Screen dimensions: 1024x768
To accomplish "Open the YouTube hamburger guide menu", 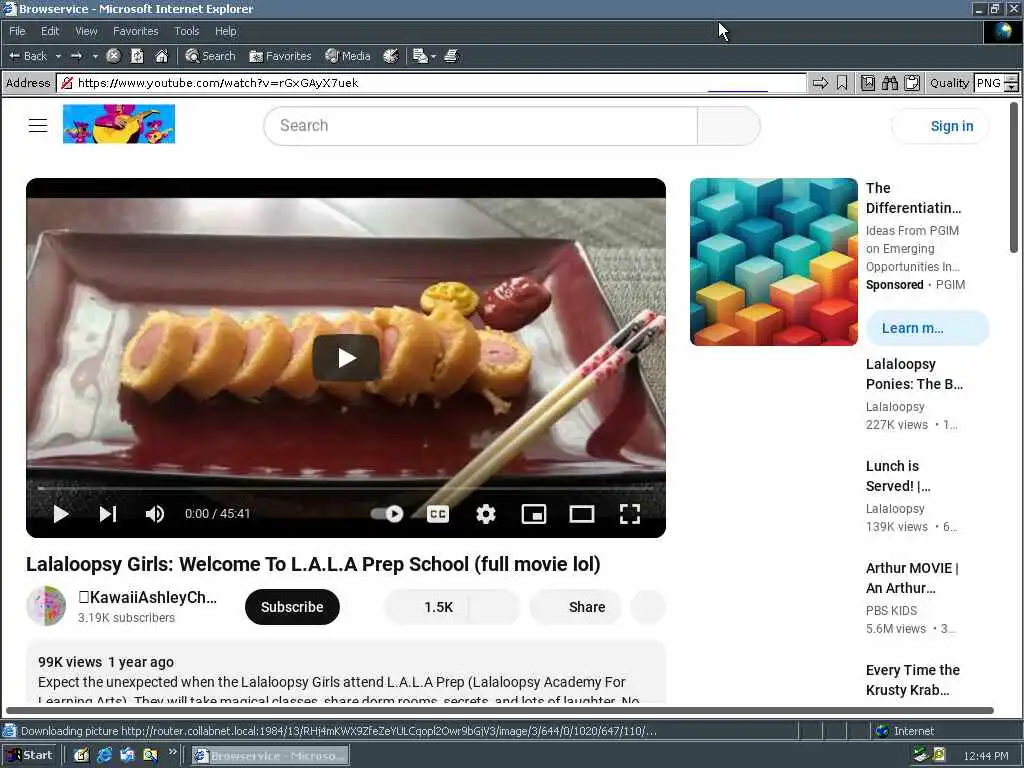I will coord(38,125).
